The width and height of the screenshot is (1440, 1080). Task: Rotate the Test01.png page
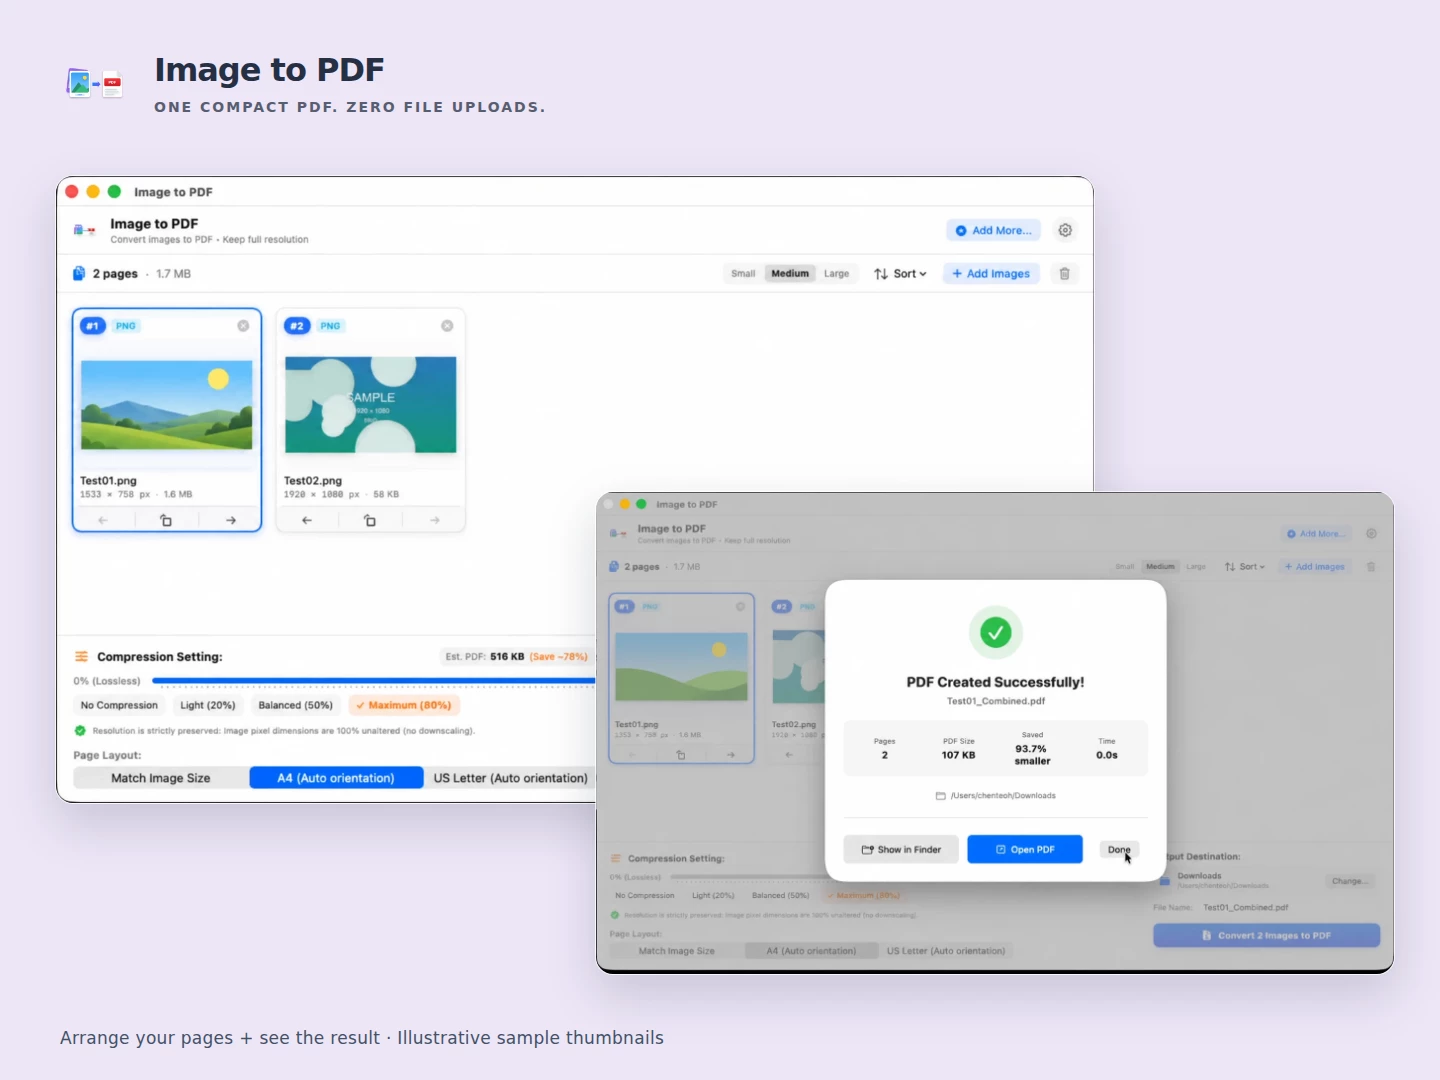point(166,520)
